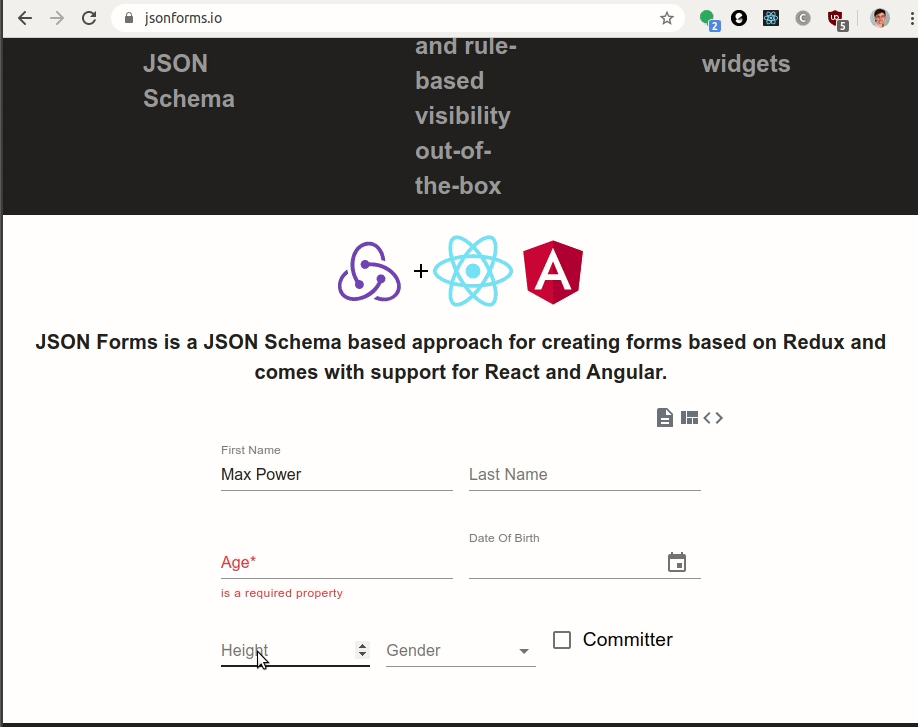This screenshot has height=727, width=918.
Task: Open the React DevTools extension icon
Action: (x=770, y=19)
